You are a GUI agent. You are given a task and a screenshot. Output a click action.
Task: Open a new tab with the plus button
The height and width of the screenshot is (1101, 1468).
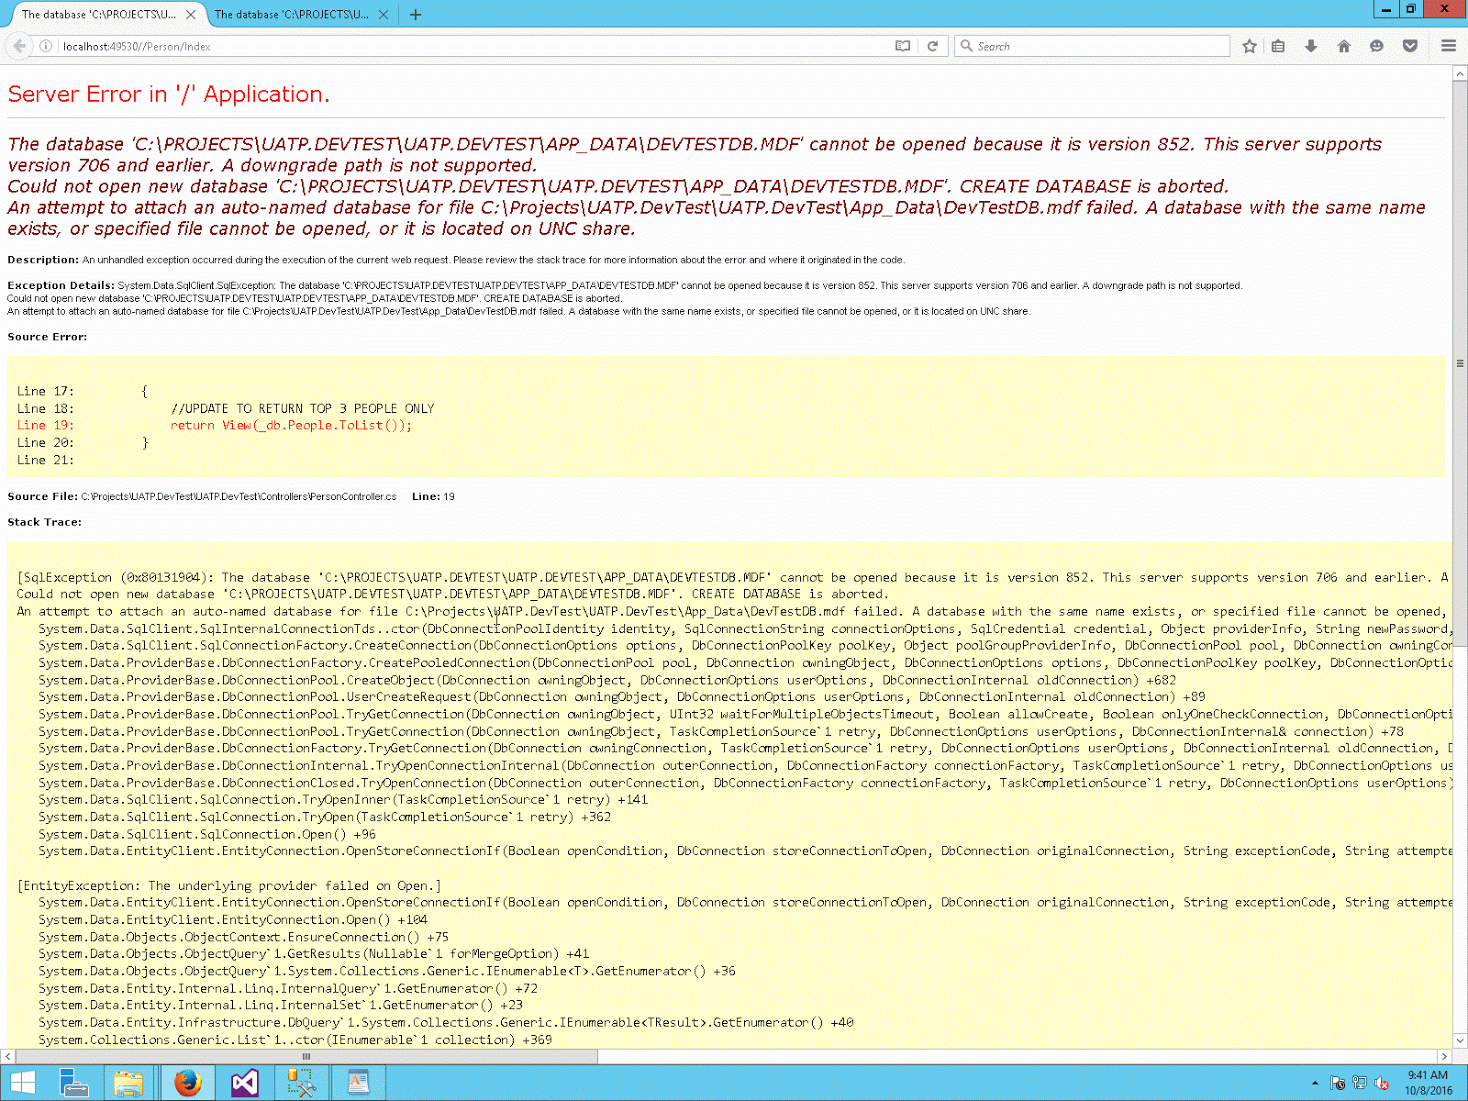pos(416,15)
